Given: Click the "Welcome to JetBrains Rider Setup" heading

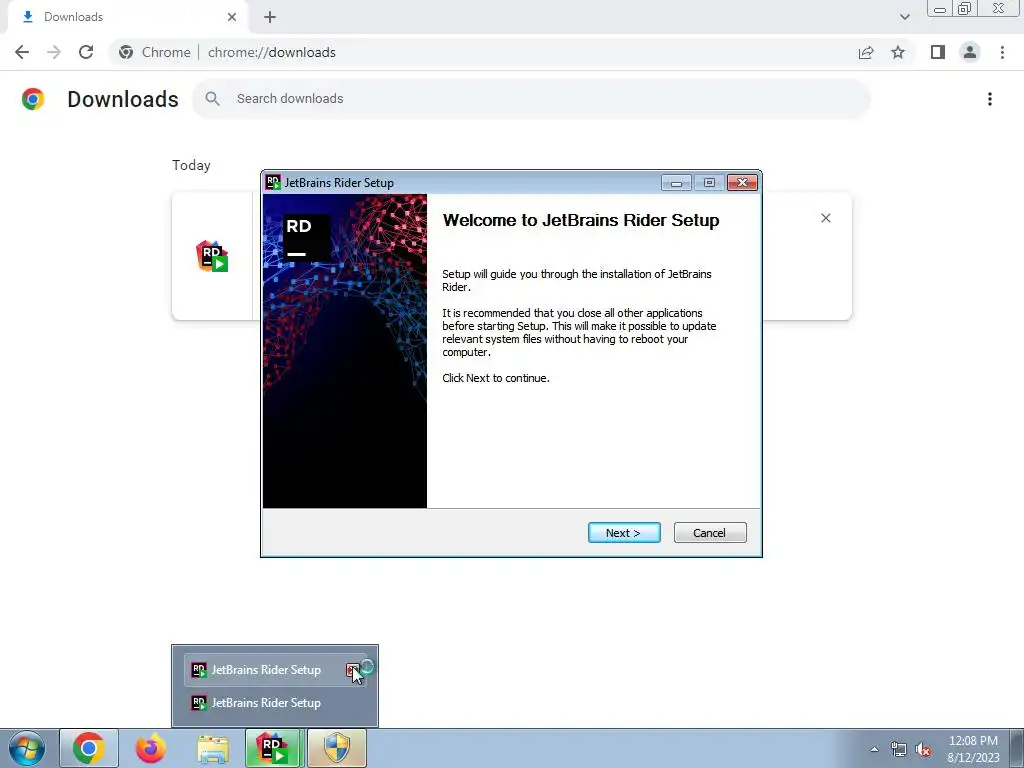Looking at the screenshot, I should click(581, 220).
